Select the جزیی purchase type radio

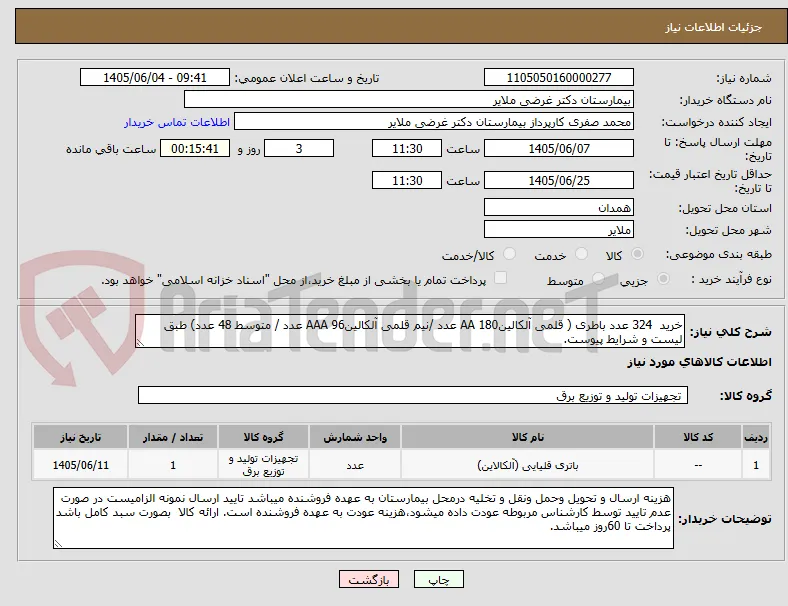pos(663,278)
